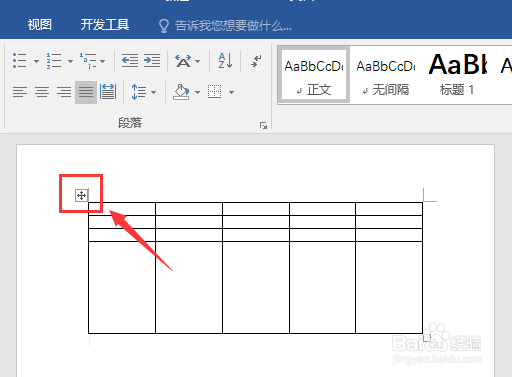Open bullet list style dropdown
Image resolution: width=512 pixels, height=377 pixels.
click(36, 61)
